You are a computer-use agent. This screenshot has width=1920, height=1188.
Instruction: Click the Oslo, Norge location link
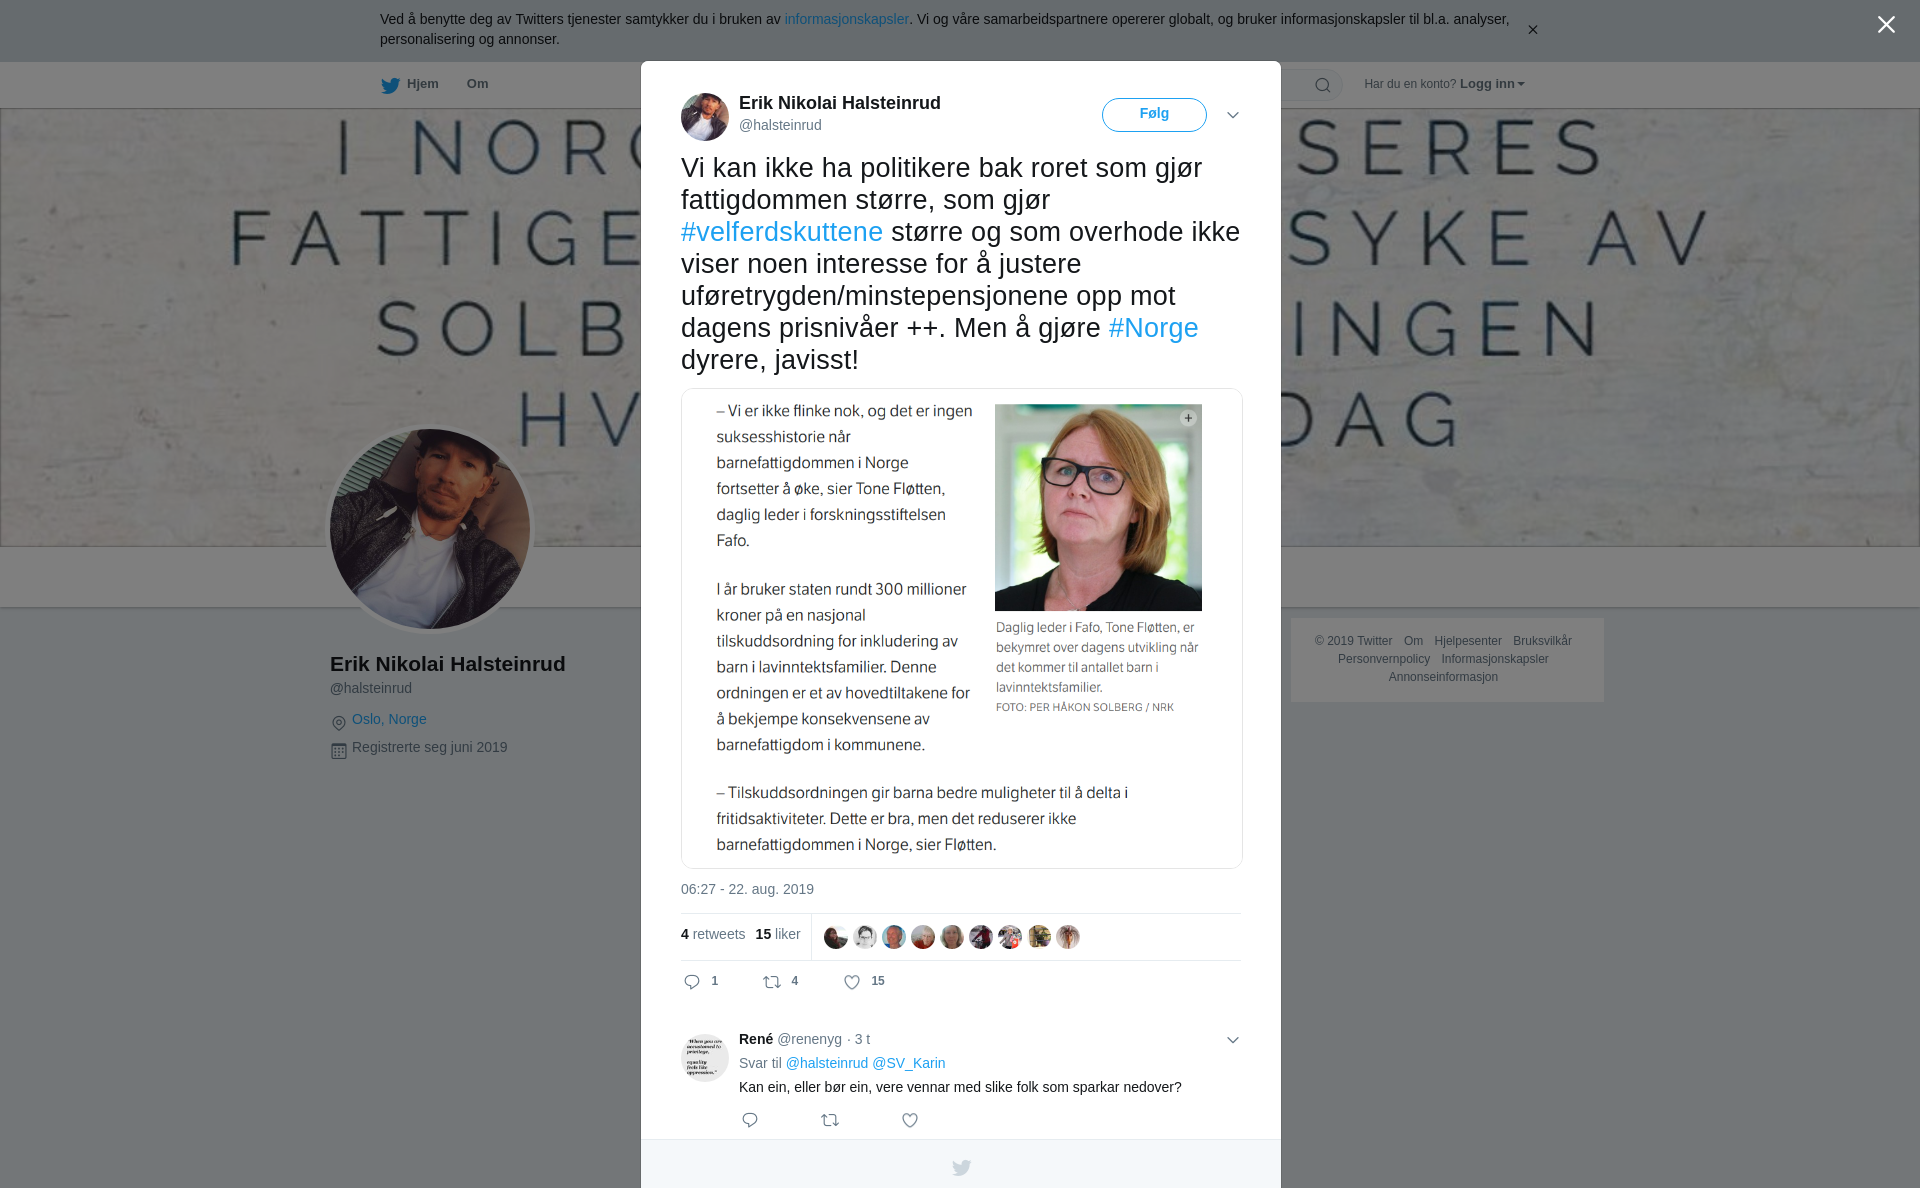[389, 719]
